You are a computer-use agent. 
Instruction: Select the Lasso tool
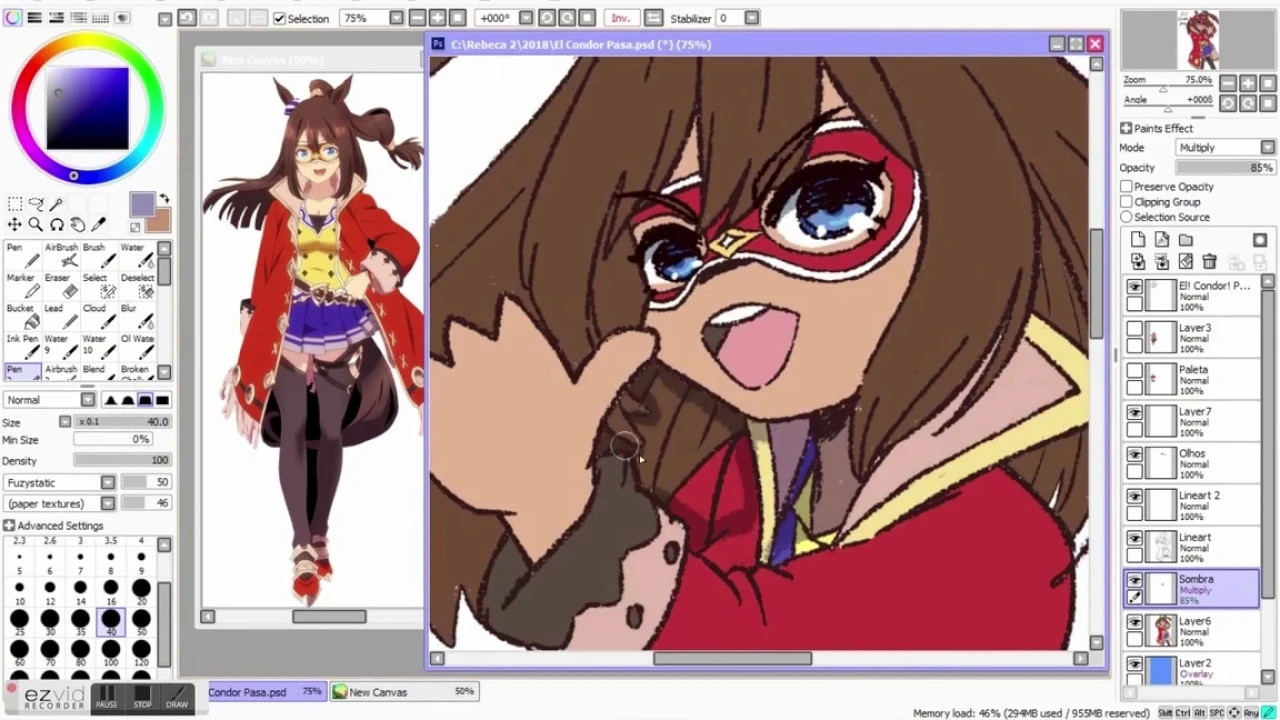click(x=36, y=204)
